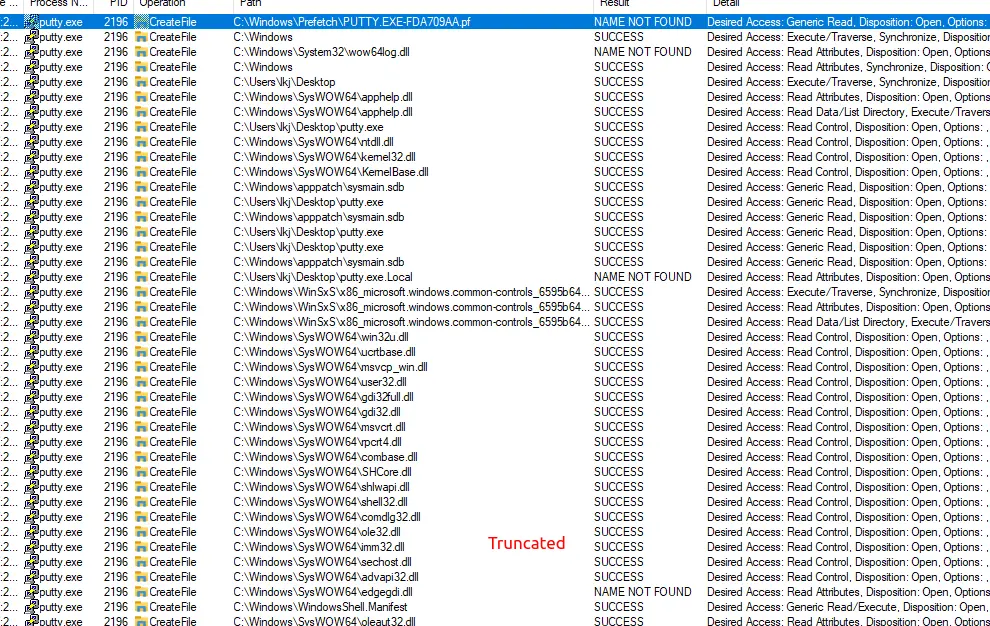Screen dimensions: 990x626
Task: Select the path C:\Windows\Prefetch\PUTTY.EXE-FDA709AA.pf
Action: (352, 21)
